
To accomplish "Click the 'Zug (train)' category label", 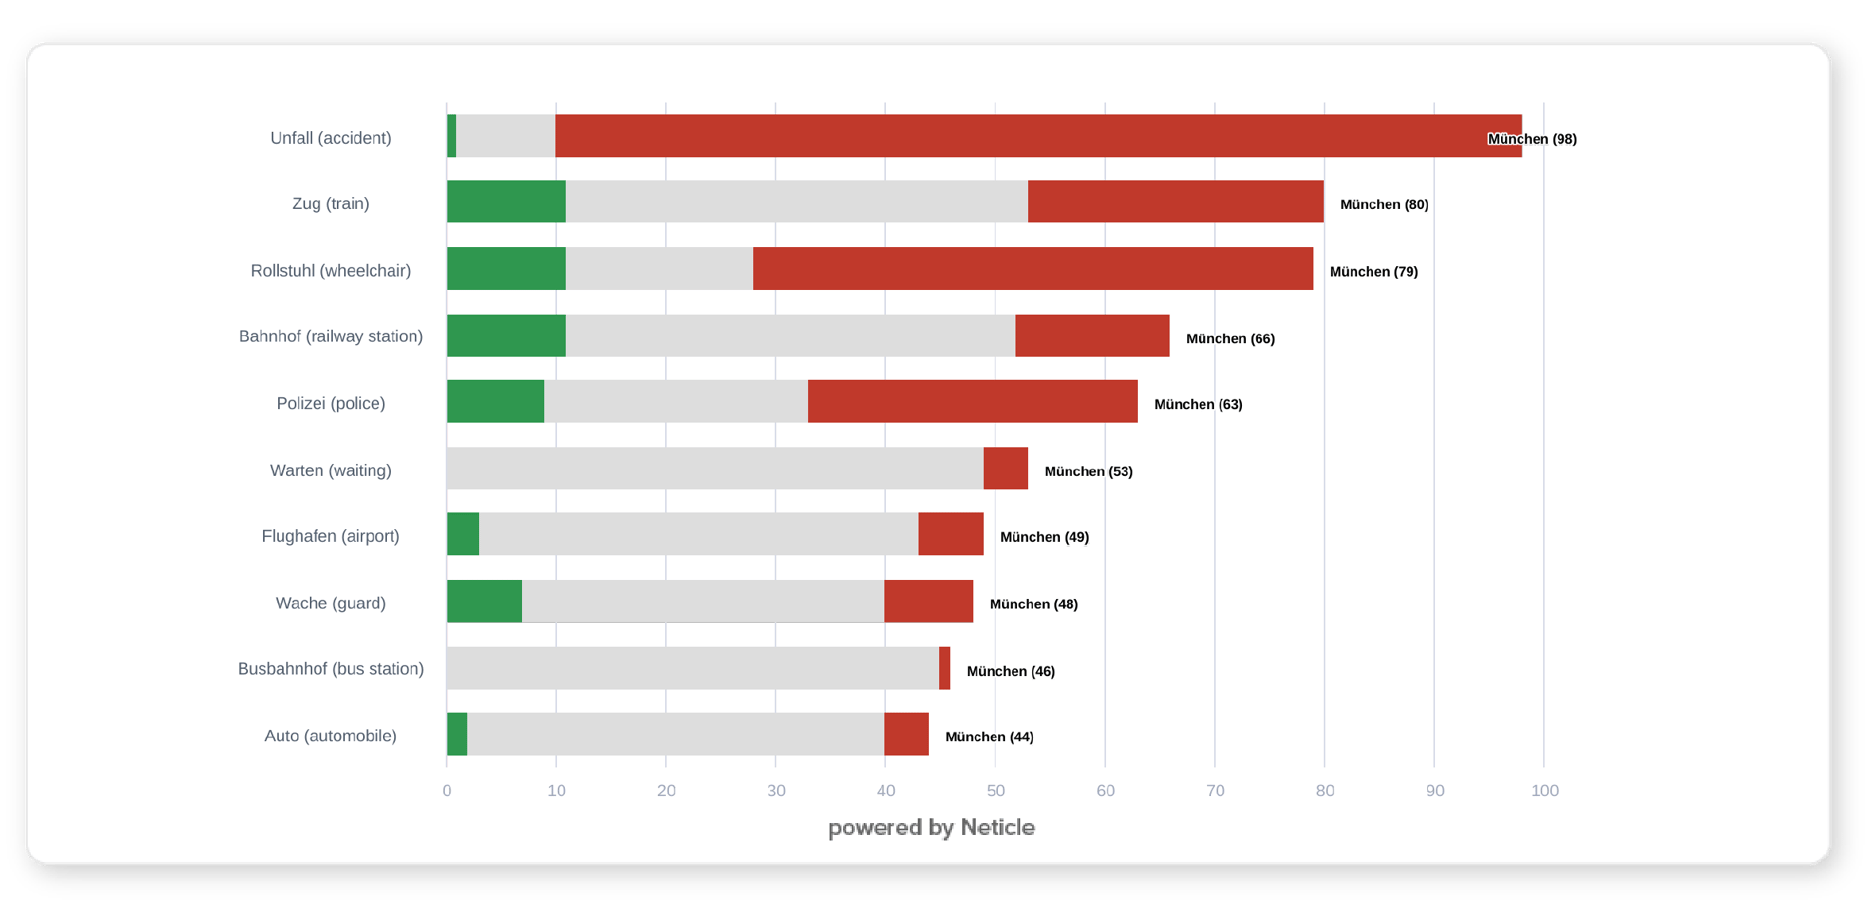I will point(330,204).
